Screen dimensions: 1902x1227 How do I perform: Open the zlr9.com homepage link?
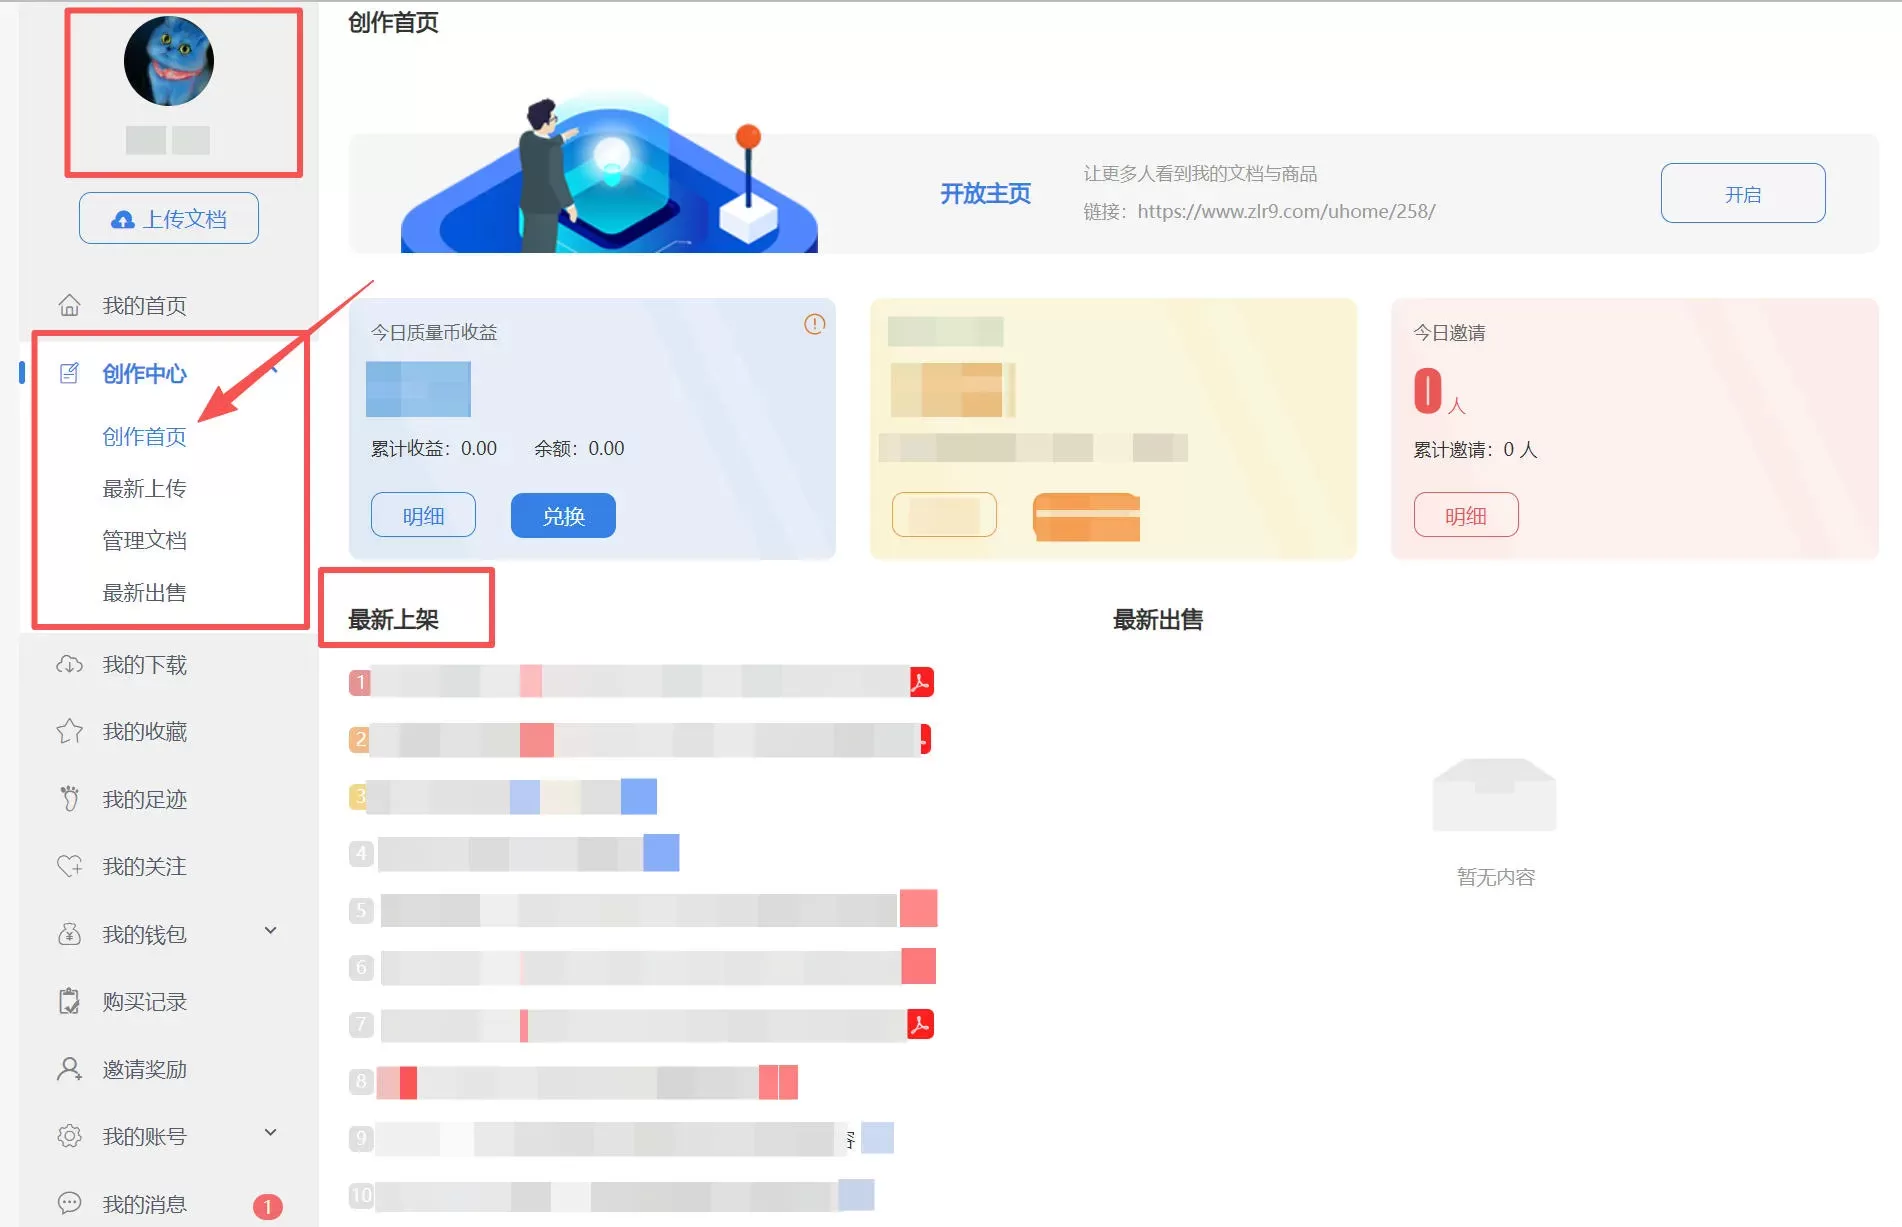tap(1288, 211)
